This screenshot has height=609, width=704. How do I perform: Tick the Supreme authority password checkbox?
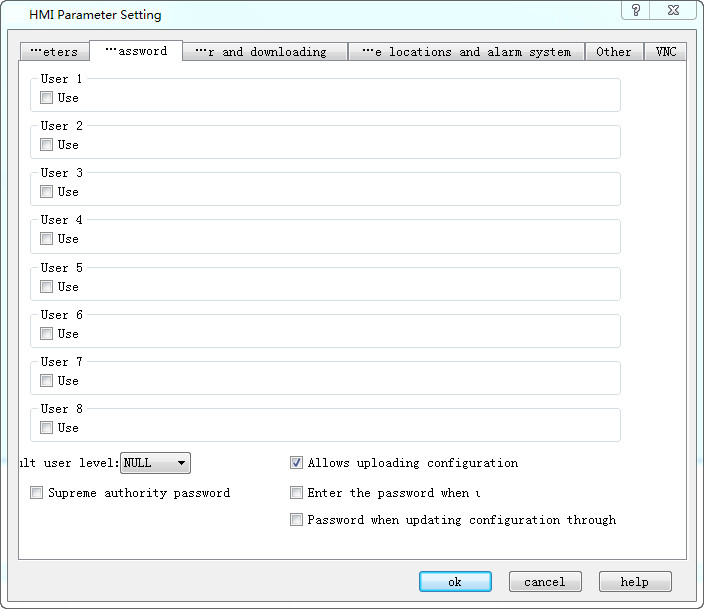(x=36, y=493)
